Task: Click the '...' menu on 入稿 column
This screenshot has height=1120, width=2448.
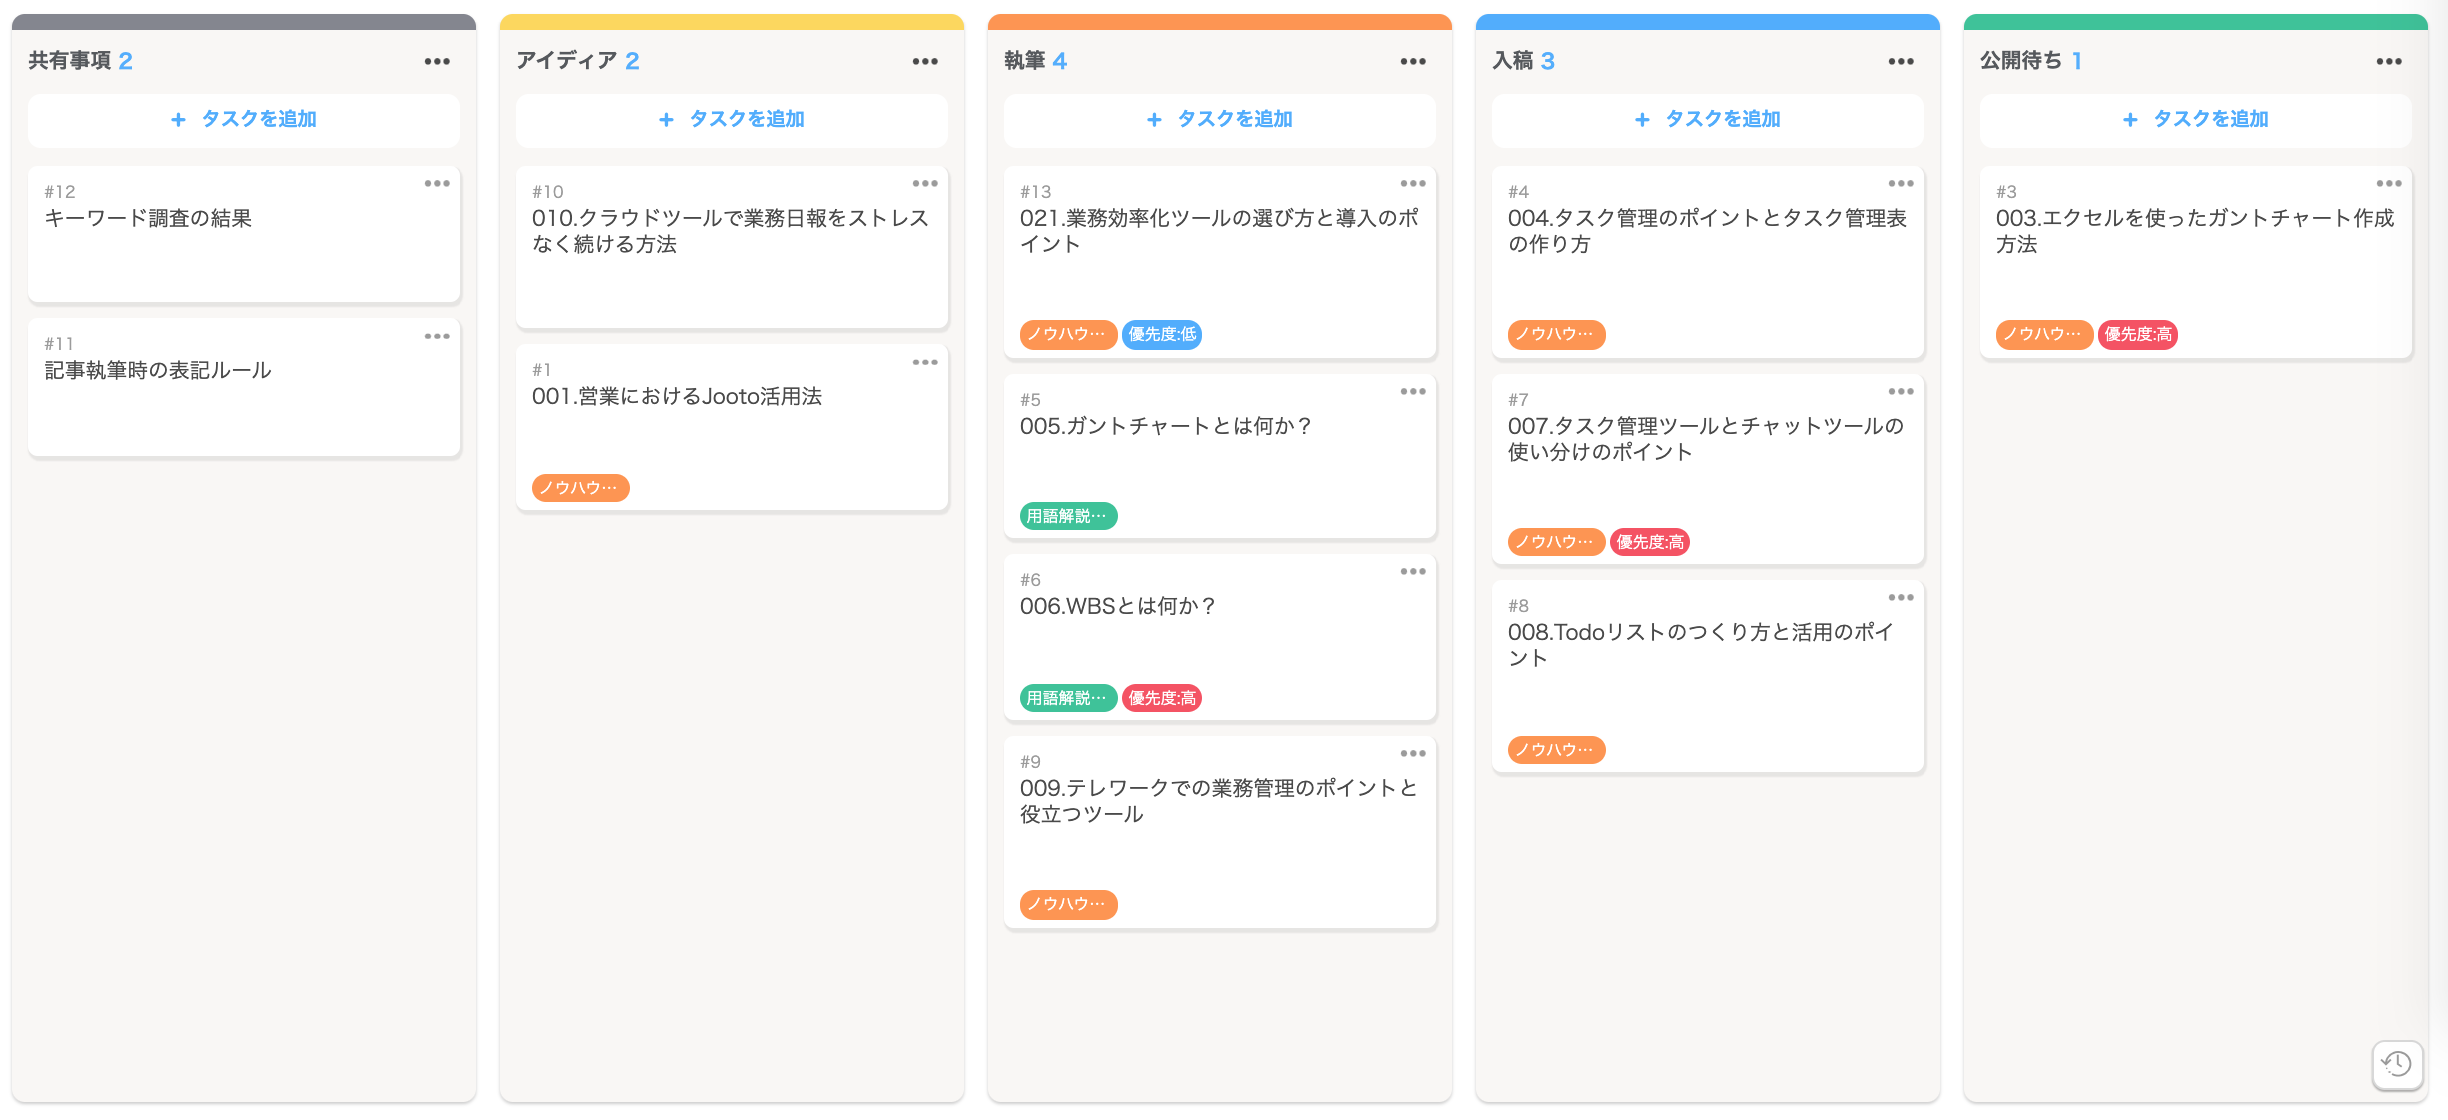Action: click(x=1903, y=61)
